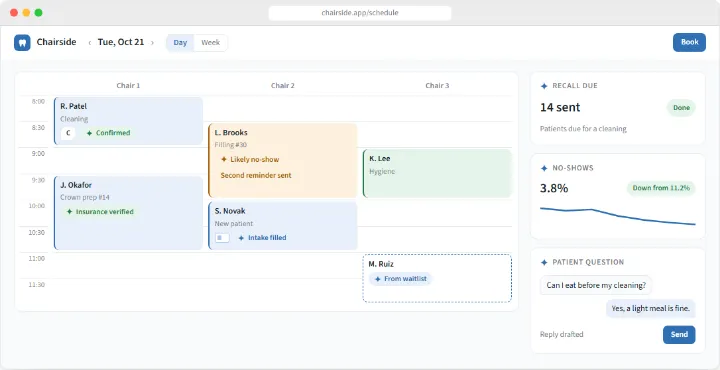The image size is (720, 370).
Task: Open the From waitlist tag on M. Ruiz
Action: click(x=400, y=279)
